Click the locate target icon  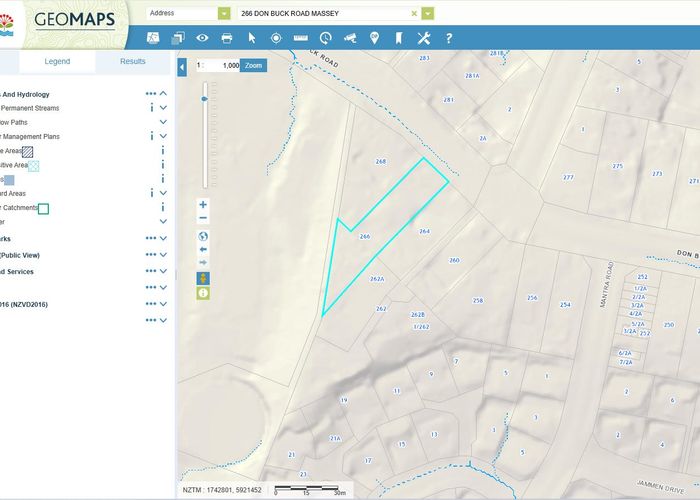(276, 38)
